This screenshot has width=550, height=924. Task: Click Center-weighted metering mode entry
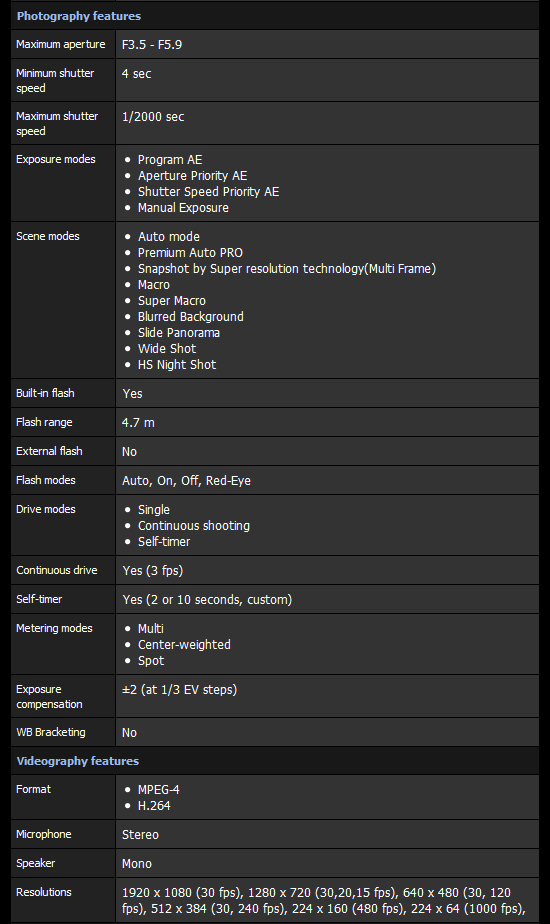184,645
